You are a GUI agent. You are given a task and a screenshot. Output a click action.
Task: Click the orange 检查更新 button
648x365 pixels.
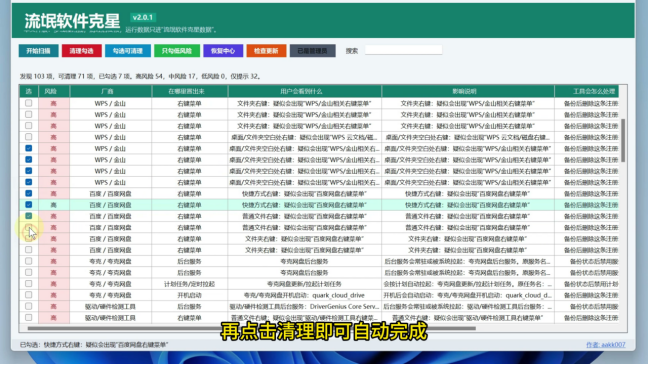pyautogui.click(x=266, y=51)
